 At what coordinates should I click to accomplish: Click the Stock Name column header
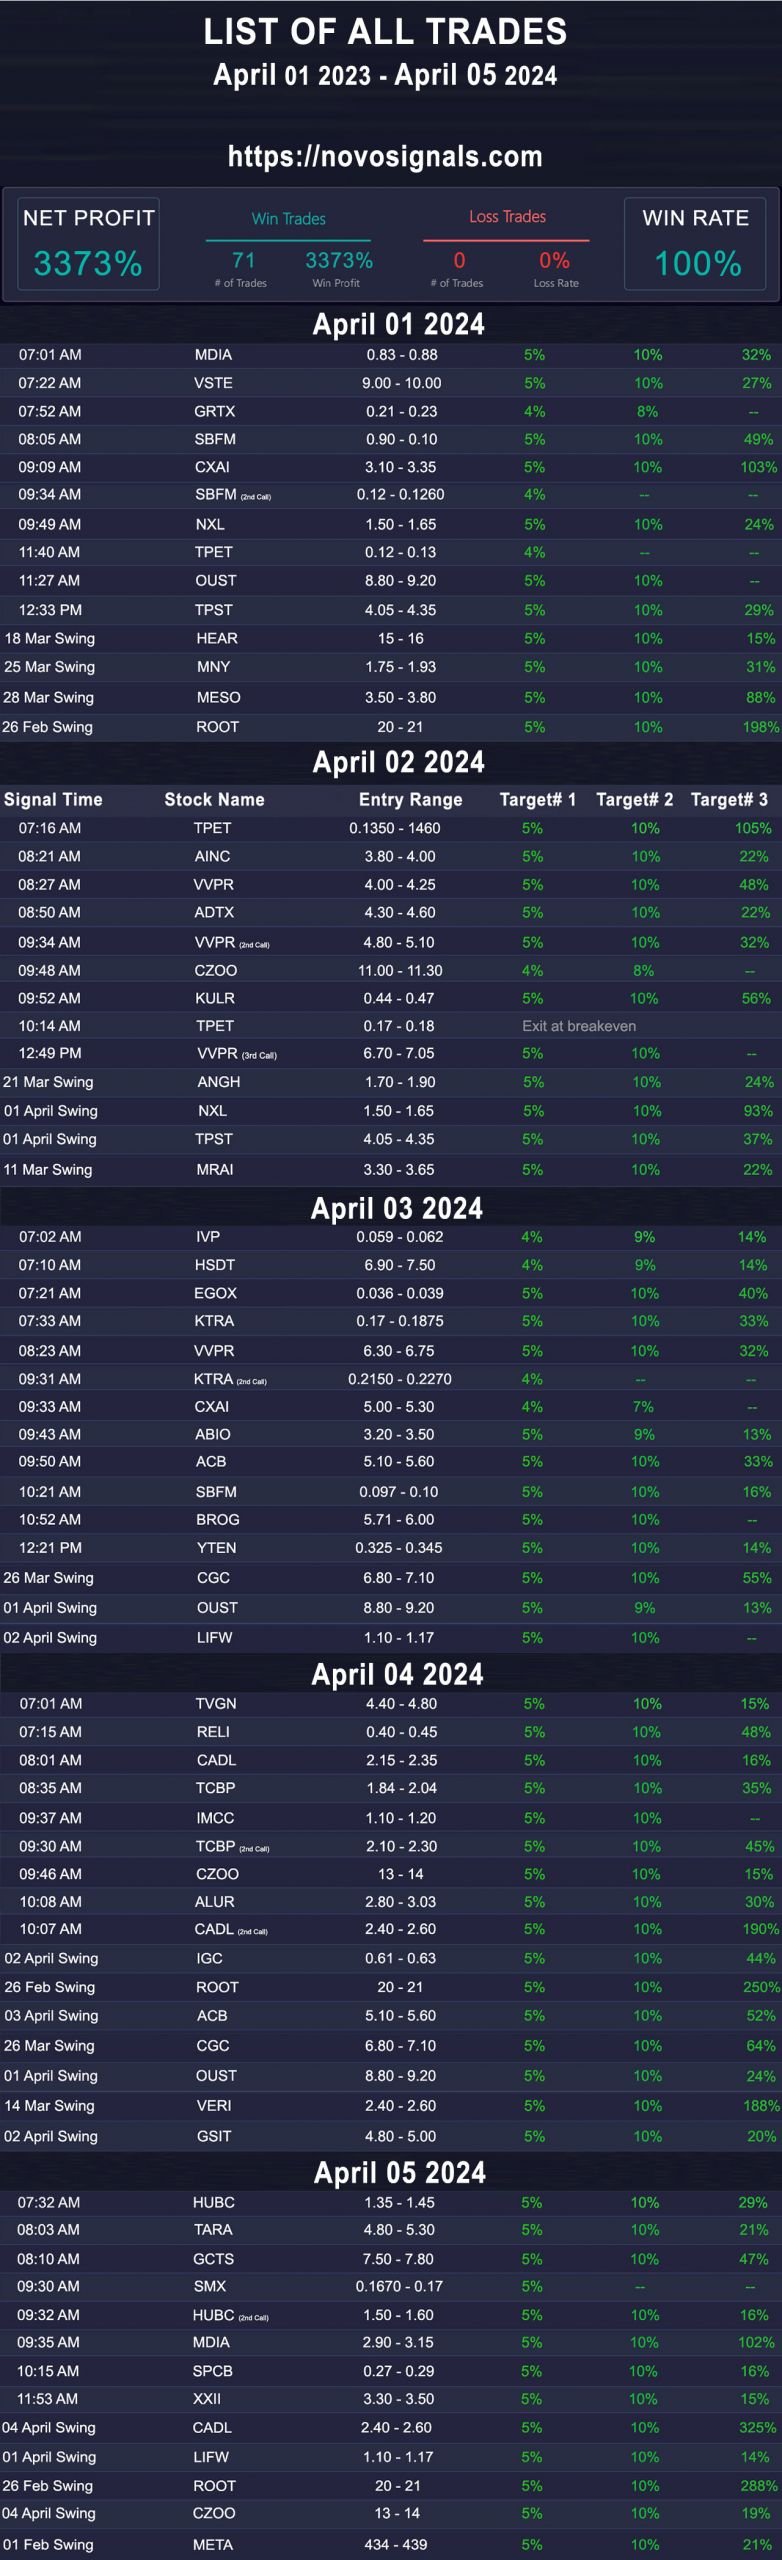(214, 799)
